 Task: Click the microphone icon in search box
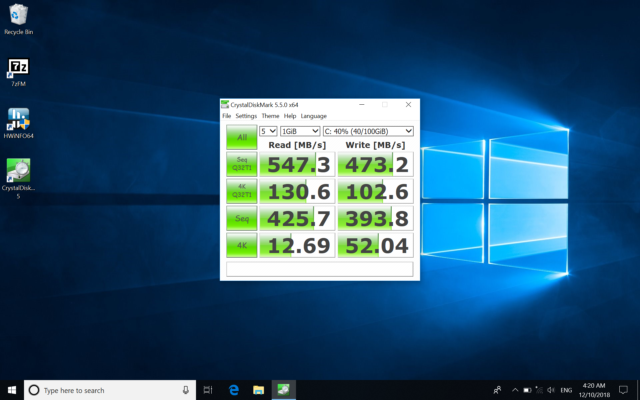click(186, 390)
